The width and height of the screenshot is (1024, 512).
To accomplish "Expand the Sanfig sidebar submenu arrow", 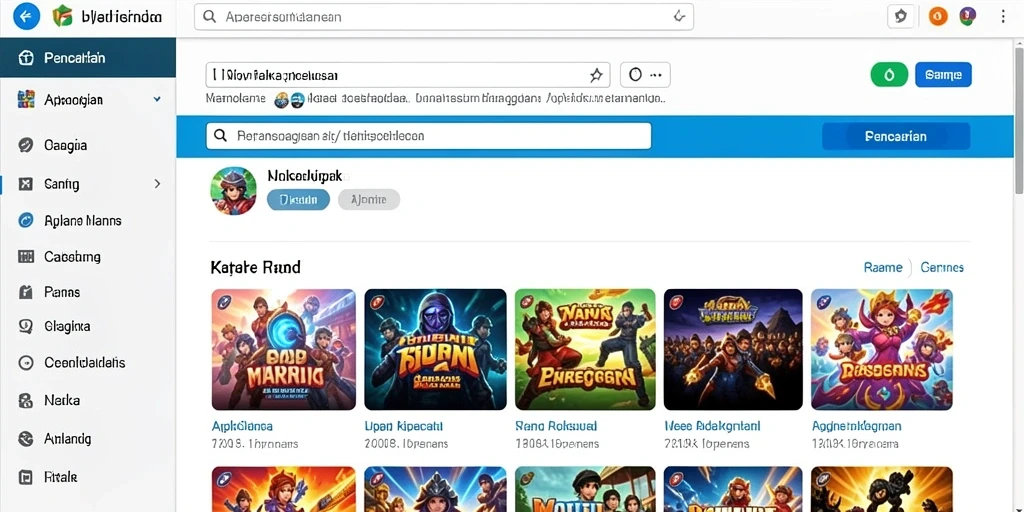I will click(157, 184).
